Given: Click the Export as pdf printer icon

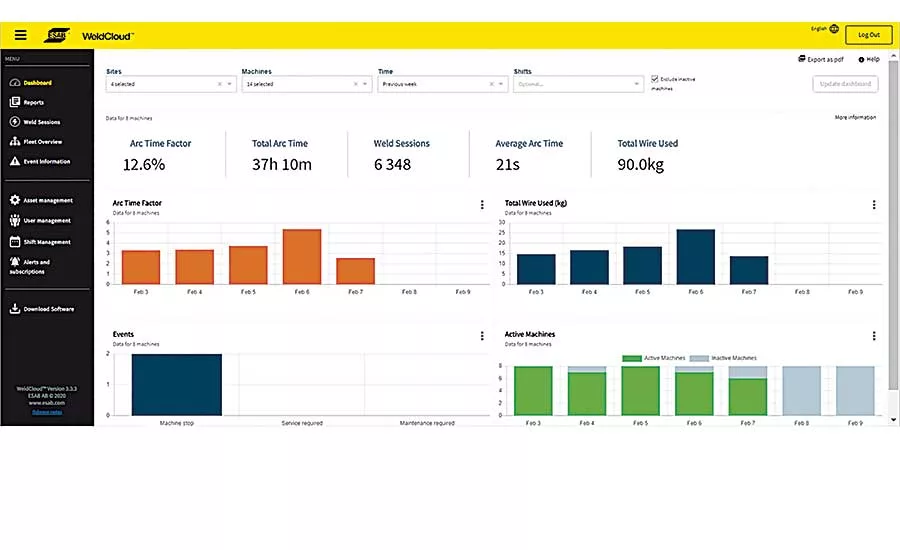Looking at the screenshot, I should pyautogui.click(x=802, y=59).
